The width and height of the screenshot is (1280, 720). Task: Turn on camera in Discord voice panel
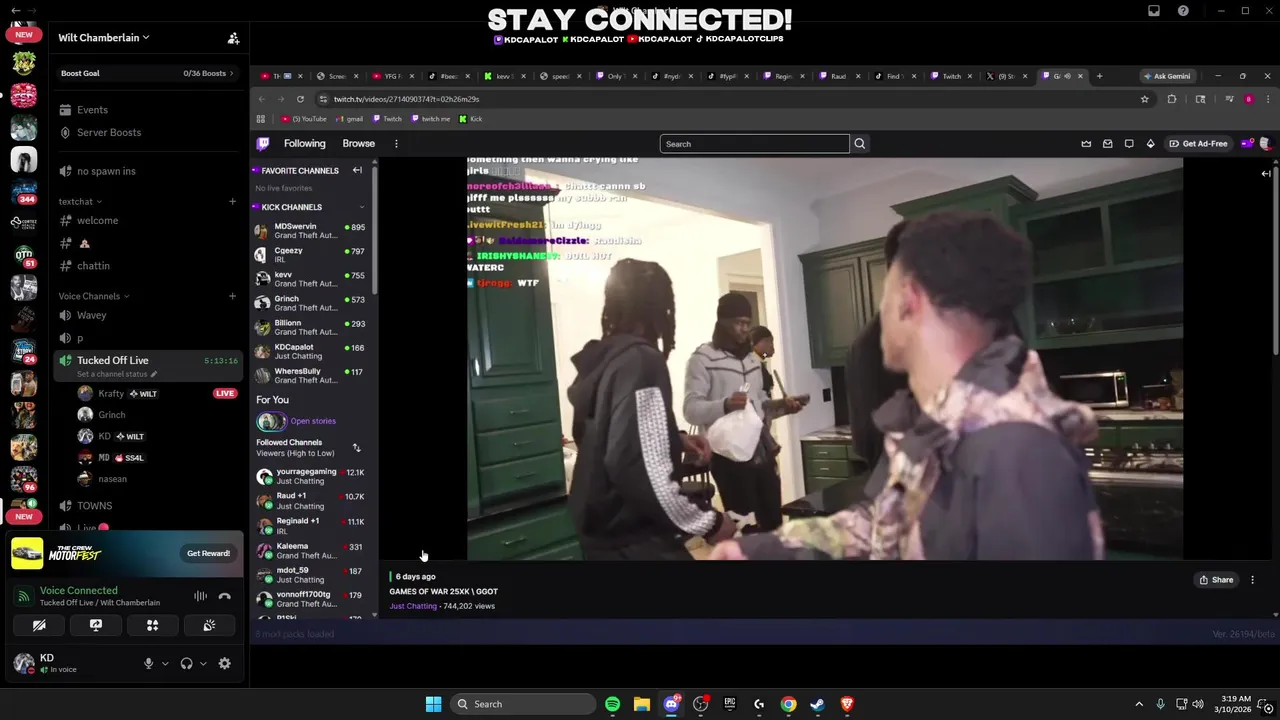click(39, 625)
